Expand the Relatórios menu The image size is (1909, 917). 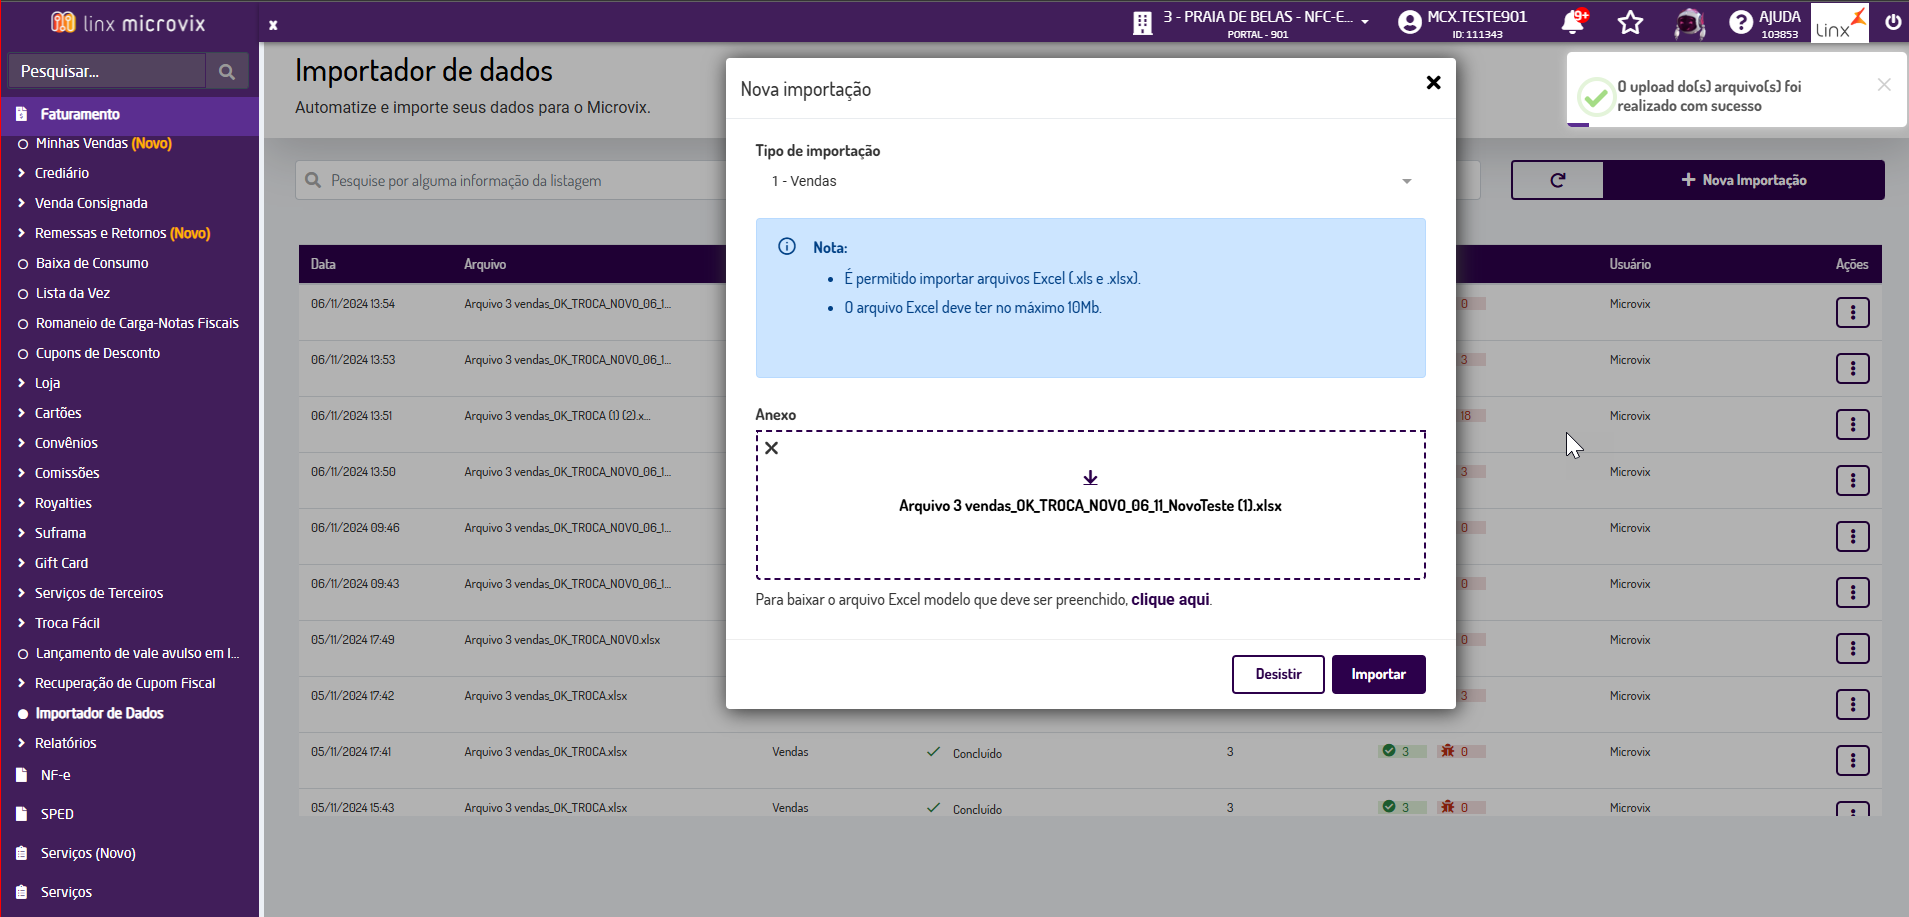(66, 743)
